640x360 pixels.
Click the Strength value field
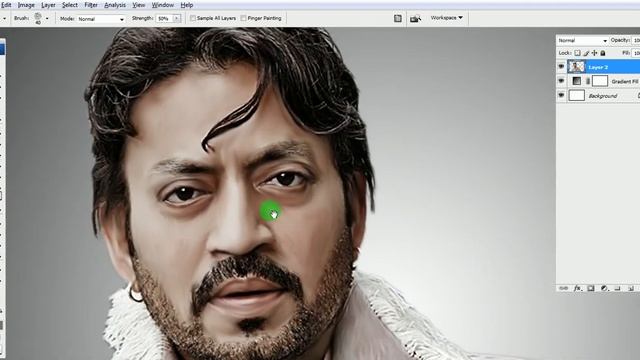(x=164, y=18)
